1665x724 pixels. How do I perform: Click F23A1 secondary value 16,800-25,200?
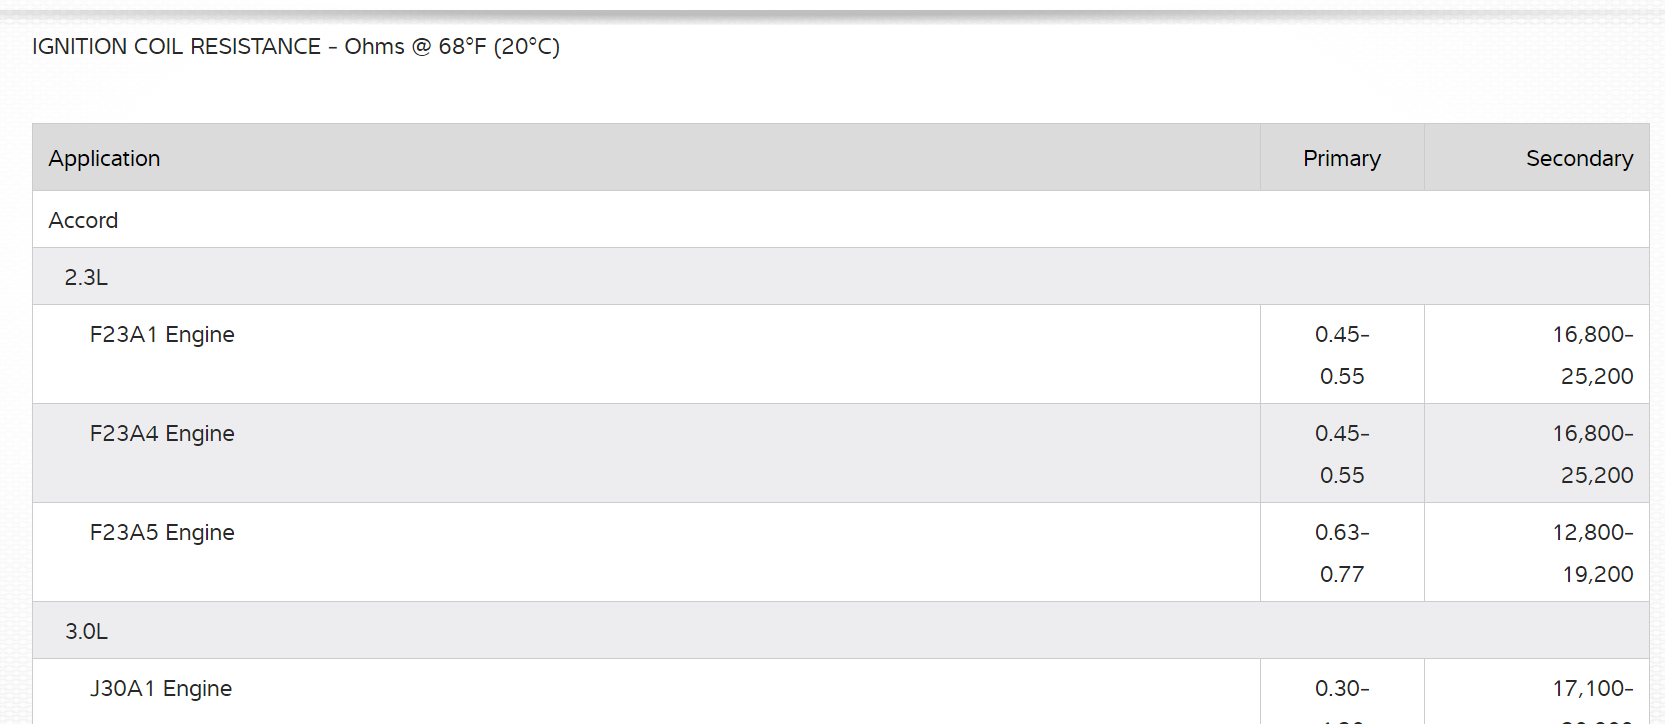[1592, 355]
